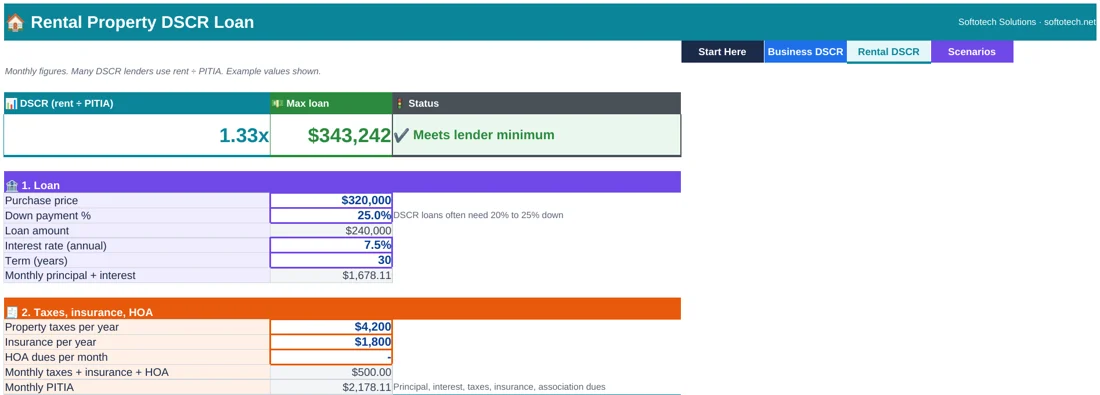The width and height of the screenshot is (1100, 395).
Task: Click the house icon in the title banner
Action: click(x=15, y=22)
